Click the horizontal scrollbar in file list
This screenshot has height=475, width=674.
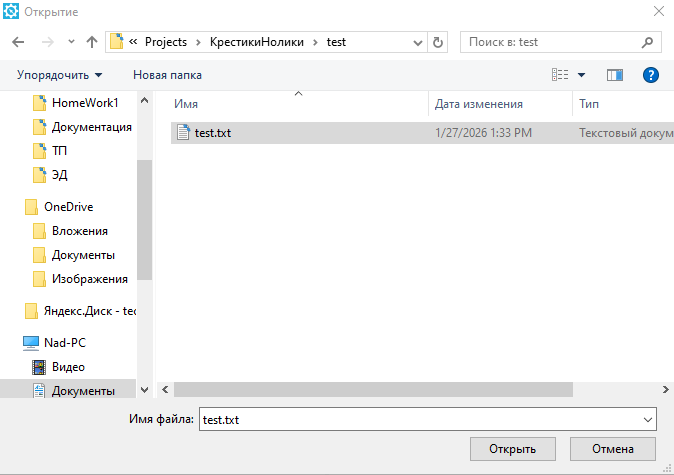tap(372, 389)
